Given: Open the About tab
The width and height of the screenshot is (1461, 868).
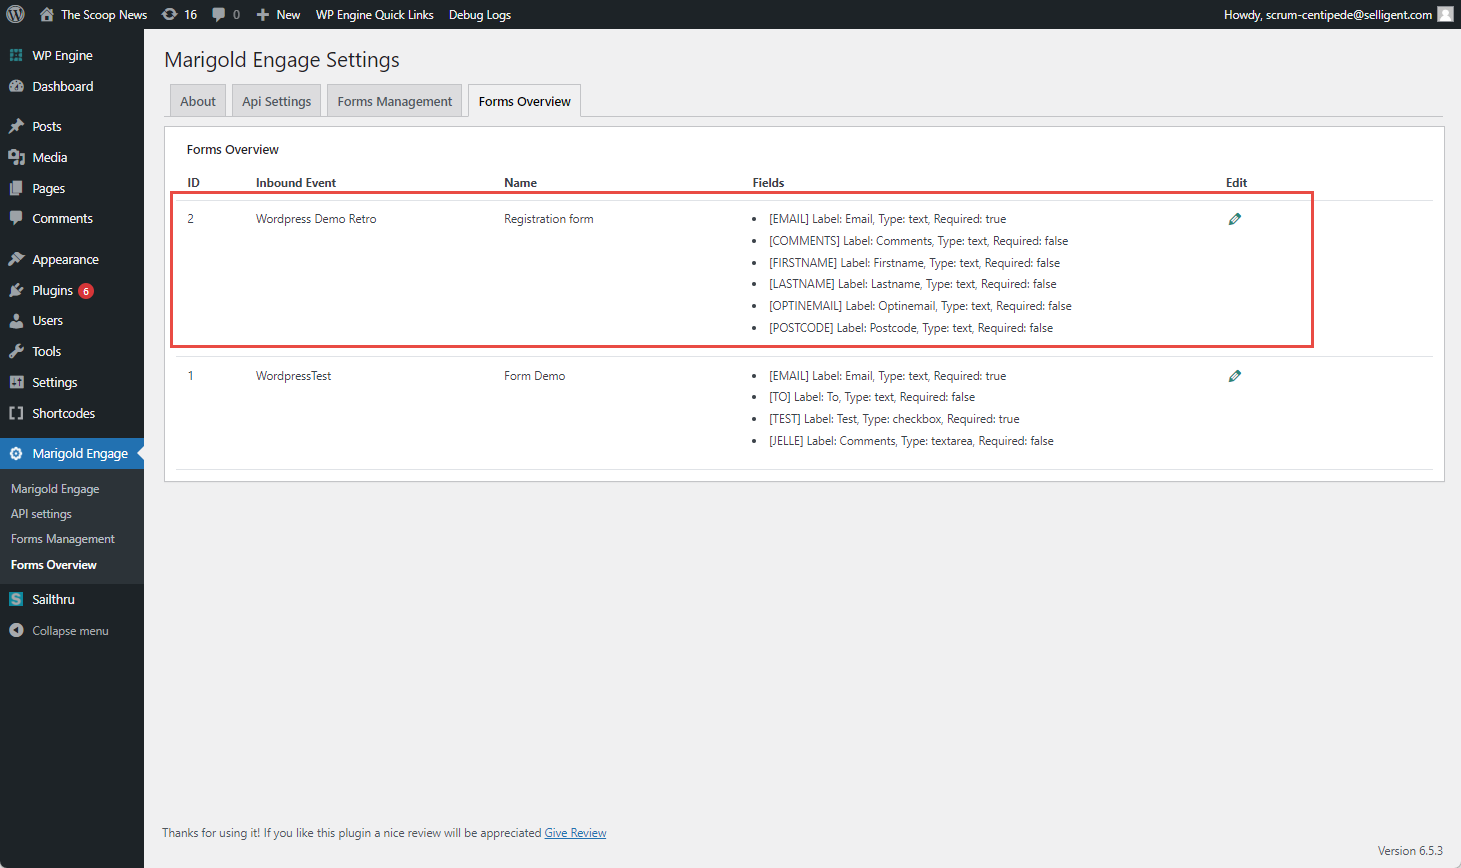Looking at the screenshot, I should 198,101.
